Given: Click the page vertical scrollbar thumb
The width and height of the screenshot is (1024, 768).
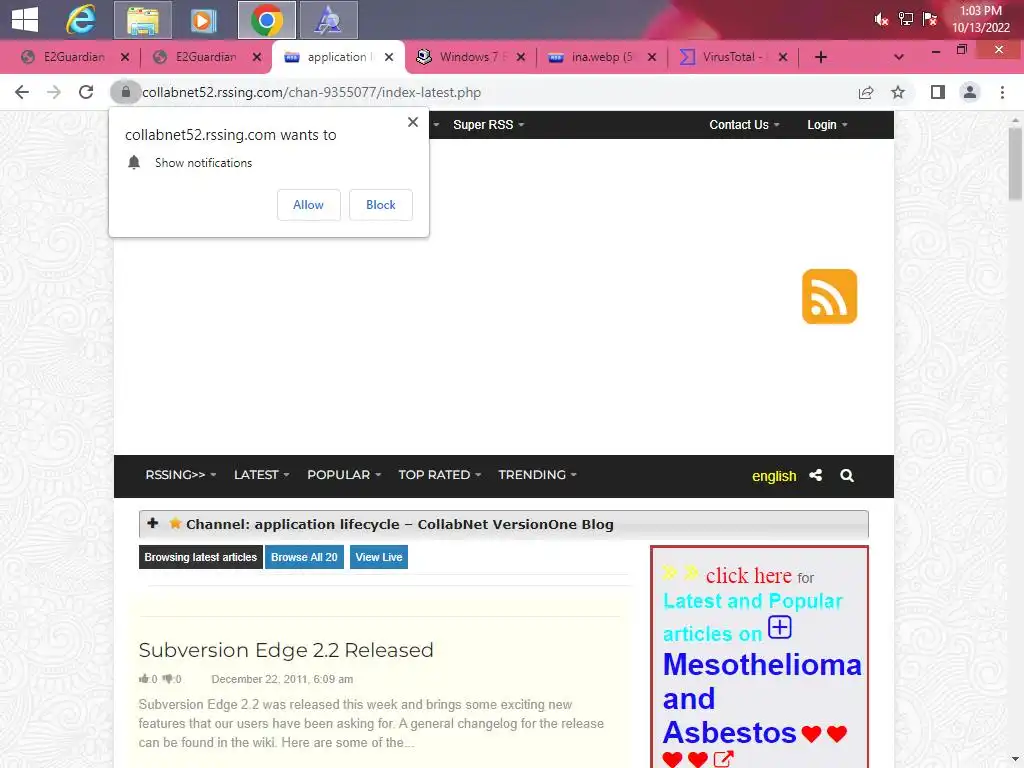Looking at the screenshot, I should tap(1015, 163).
